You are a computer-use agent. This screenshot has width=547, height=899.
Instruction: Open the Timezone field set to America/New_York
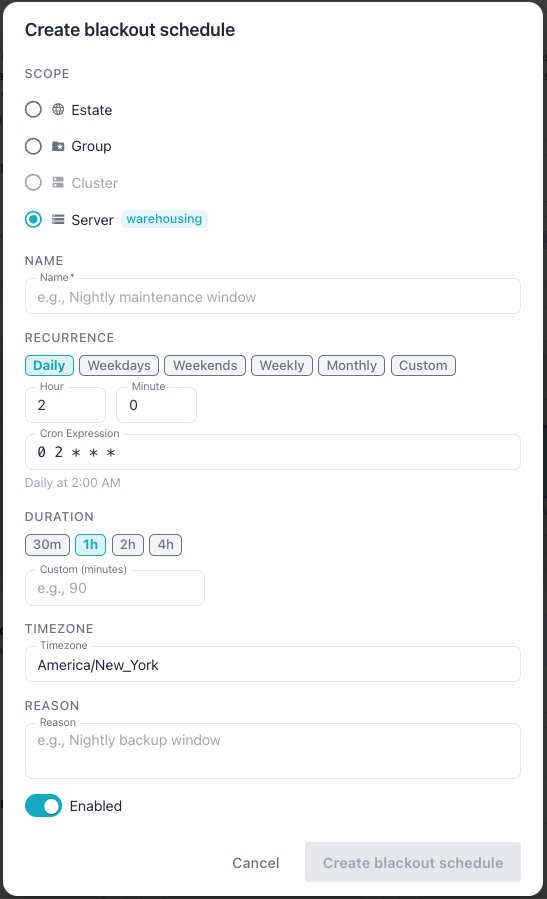(x=273, y=665)
